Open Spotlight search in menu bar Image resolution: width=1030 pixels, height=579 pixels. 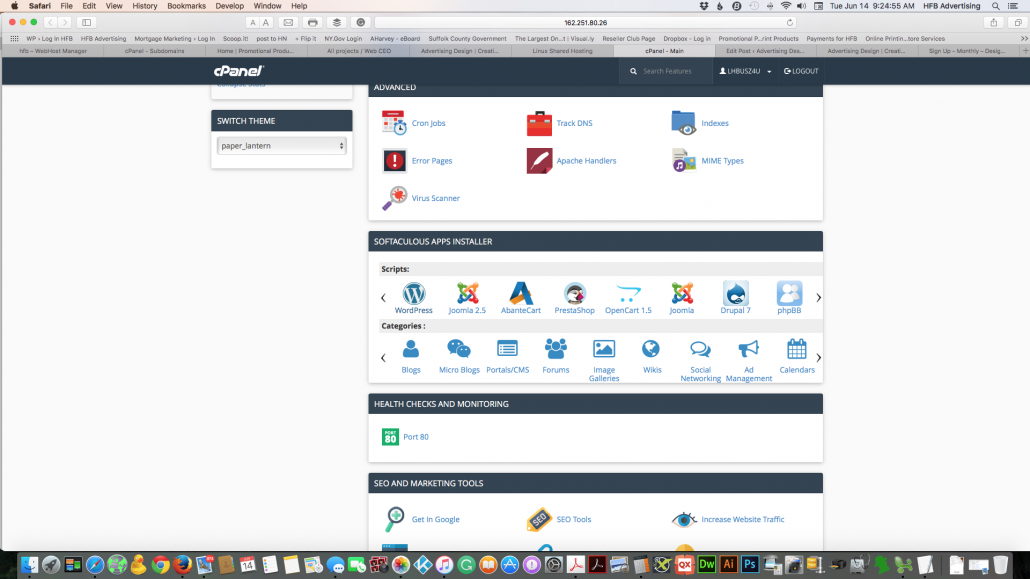tap(996, 6)
